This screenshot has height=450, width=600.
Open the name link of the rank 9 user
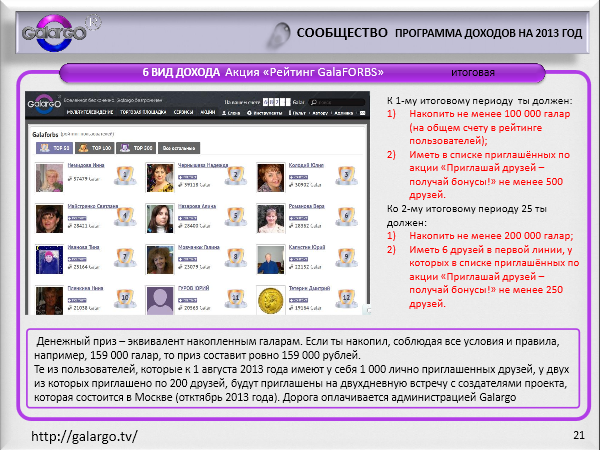coord(307,247)
